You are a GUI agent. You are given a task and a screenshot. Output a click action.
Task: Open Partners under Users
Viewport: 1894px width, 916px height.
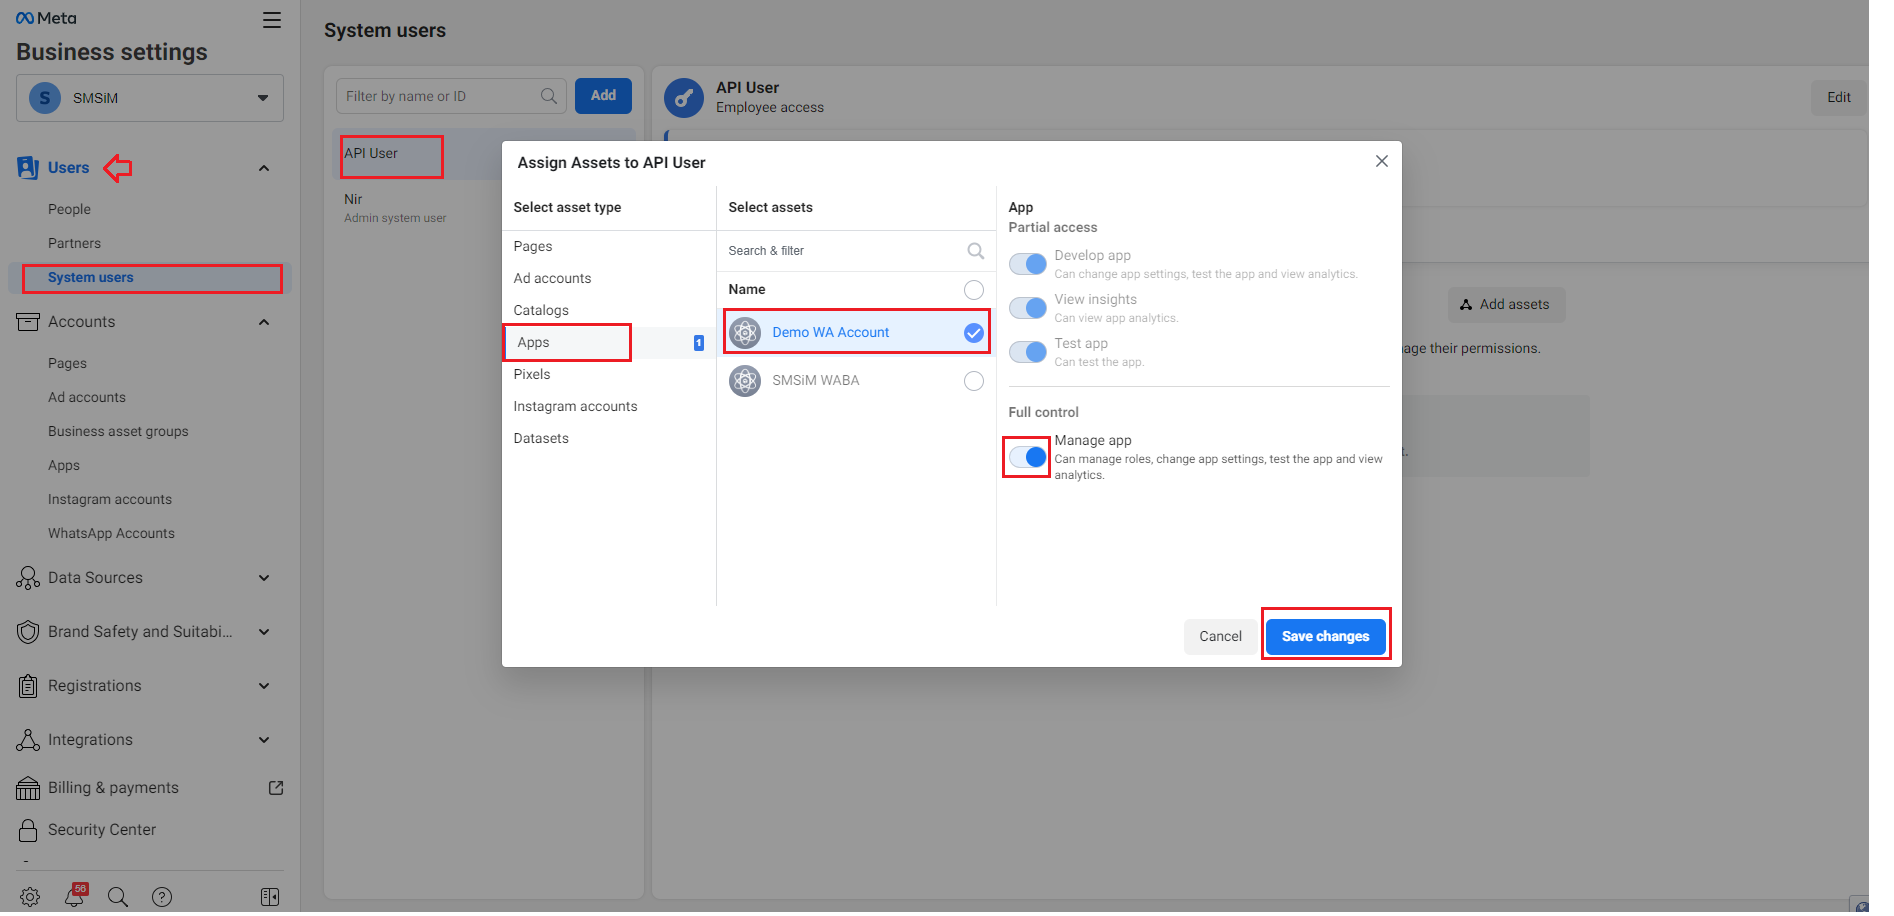pyautogui.click(x=74, y=243)
